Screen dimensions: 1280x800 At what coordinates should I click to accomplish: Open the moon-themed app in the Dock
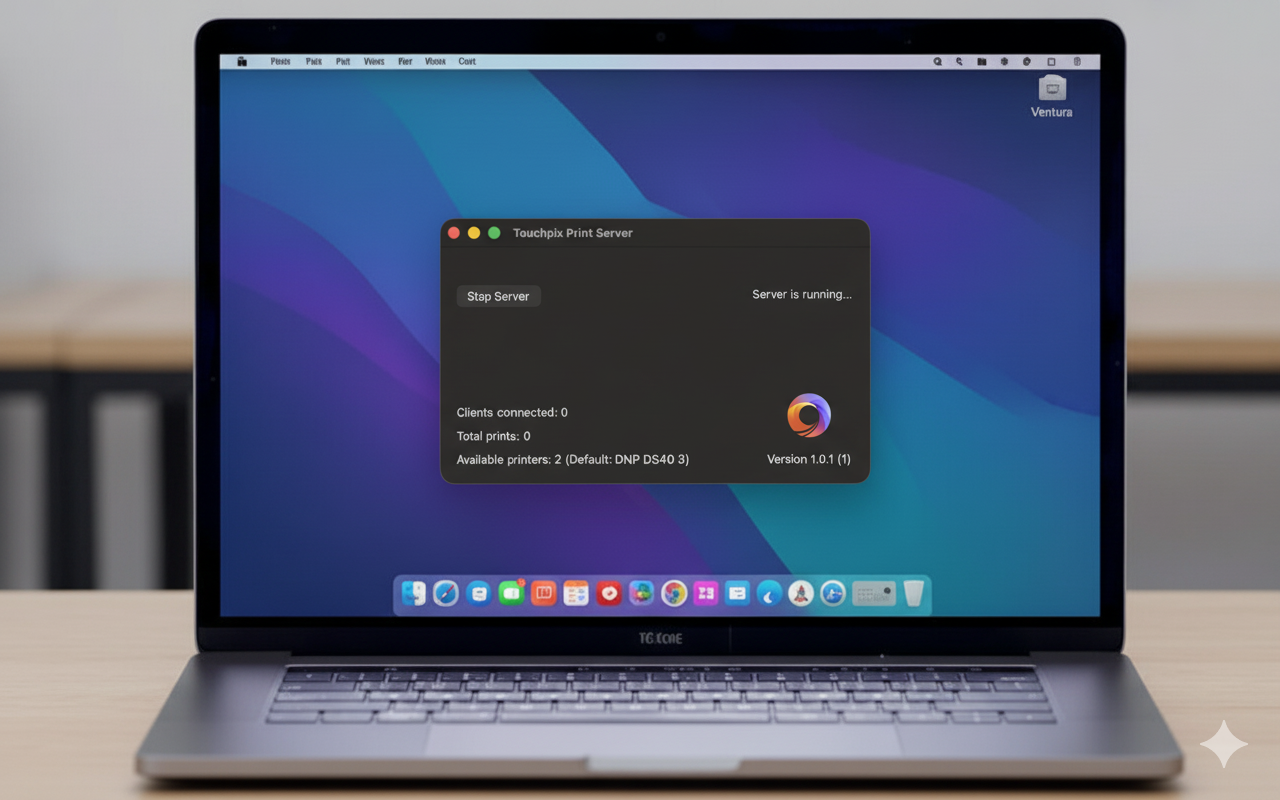(x=769, y=593)
